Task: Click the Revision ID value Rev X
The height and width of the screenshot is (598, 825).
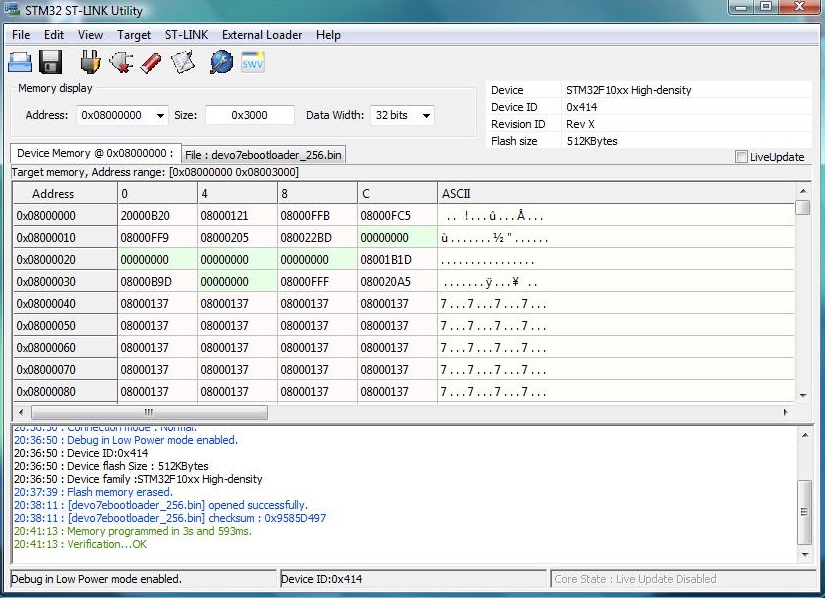Action: [580, 124]
